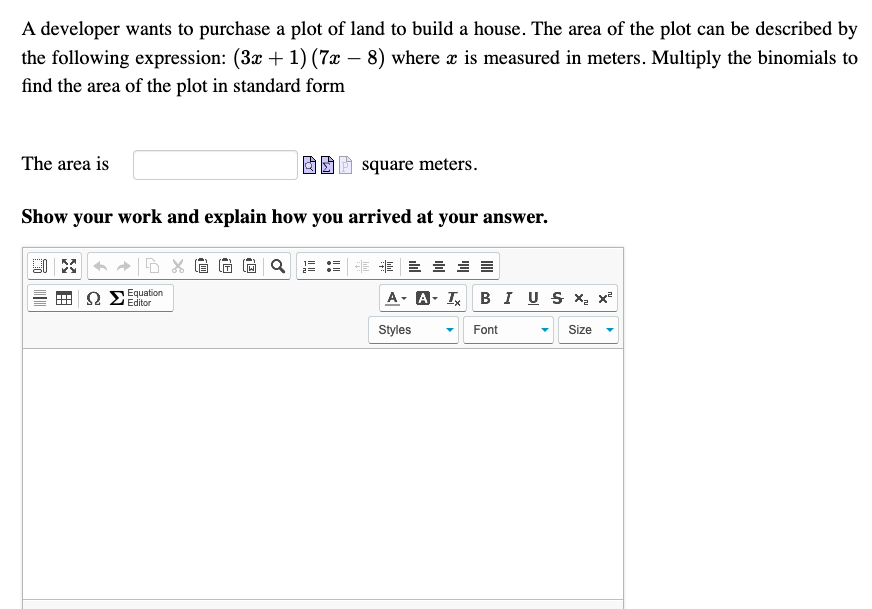Justify the text

[487, 266]
